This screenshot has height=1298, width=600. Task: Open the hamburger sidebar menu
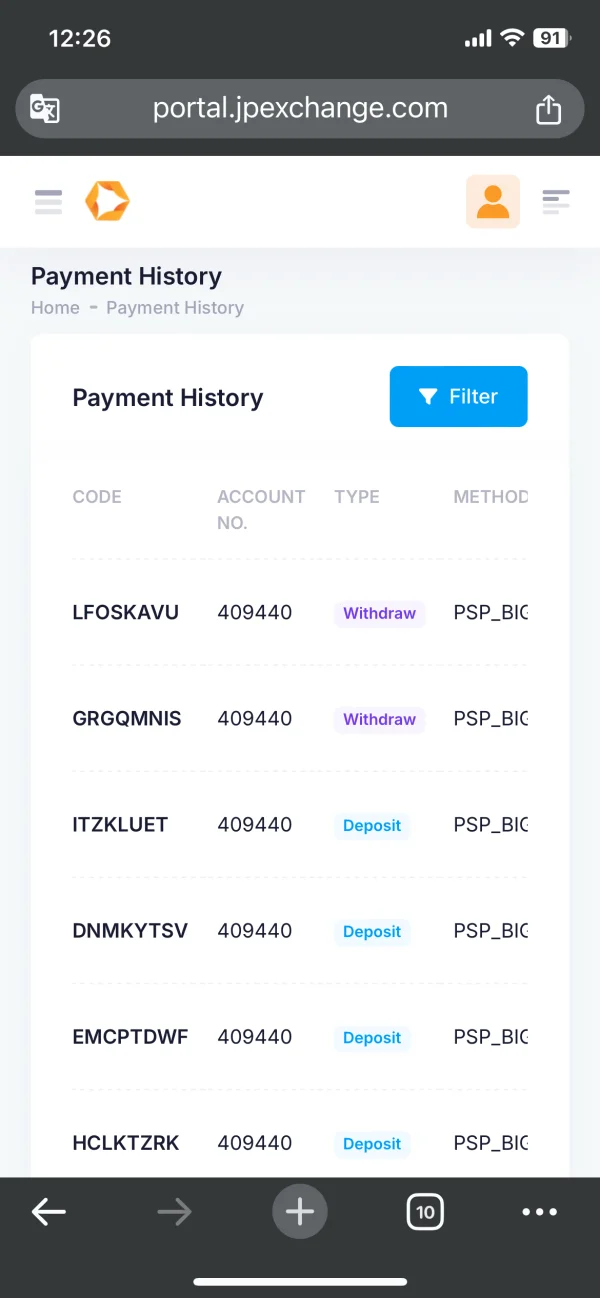click(48, 202)
